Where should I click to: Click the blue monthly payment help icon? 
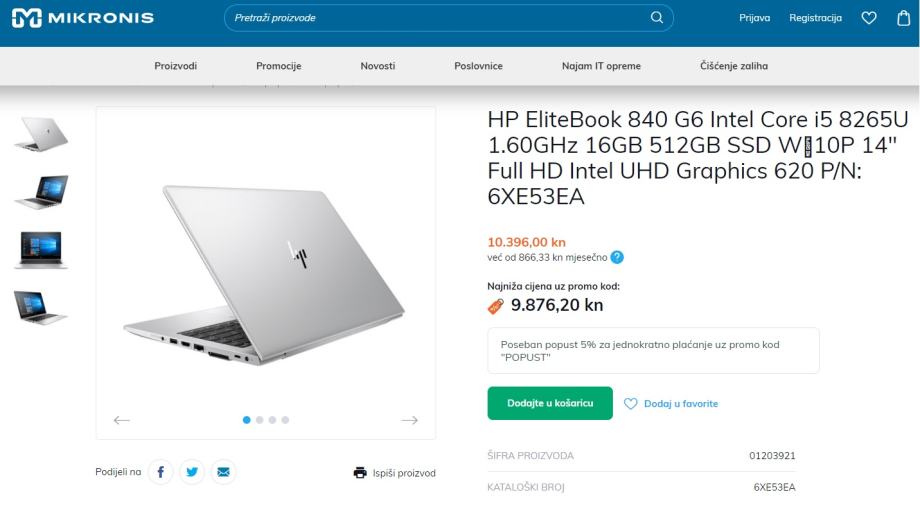617,257
